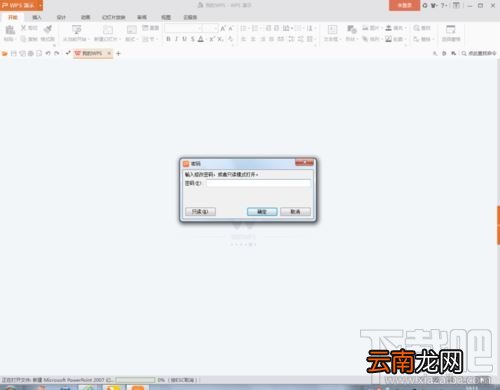This screenshot has height=390, width=500.
Task: Click the Save quick-access icon
Action: click(x=14, y=53)
